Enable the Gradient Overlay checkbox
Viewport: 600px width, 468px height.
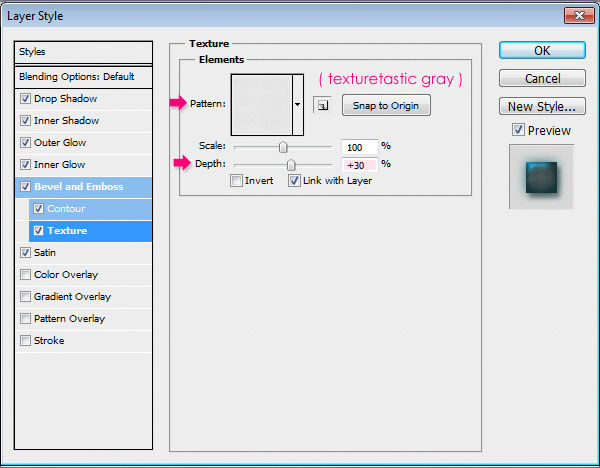25,297
